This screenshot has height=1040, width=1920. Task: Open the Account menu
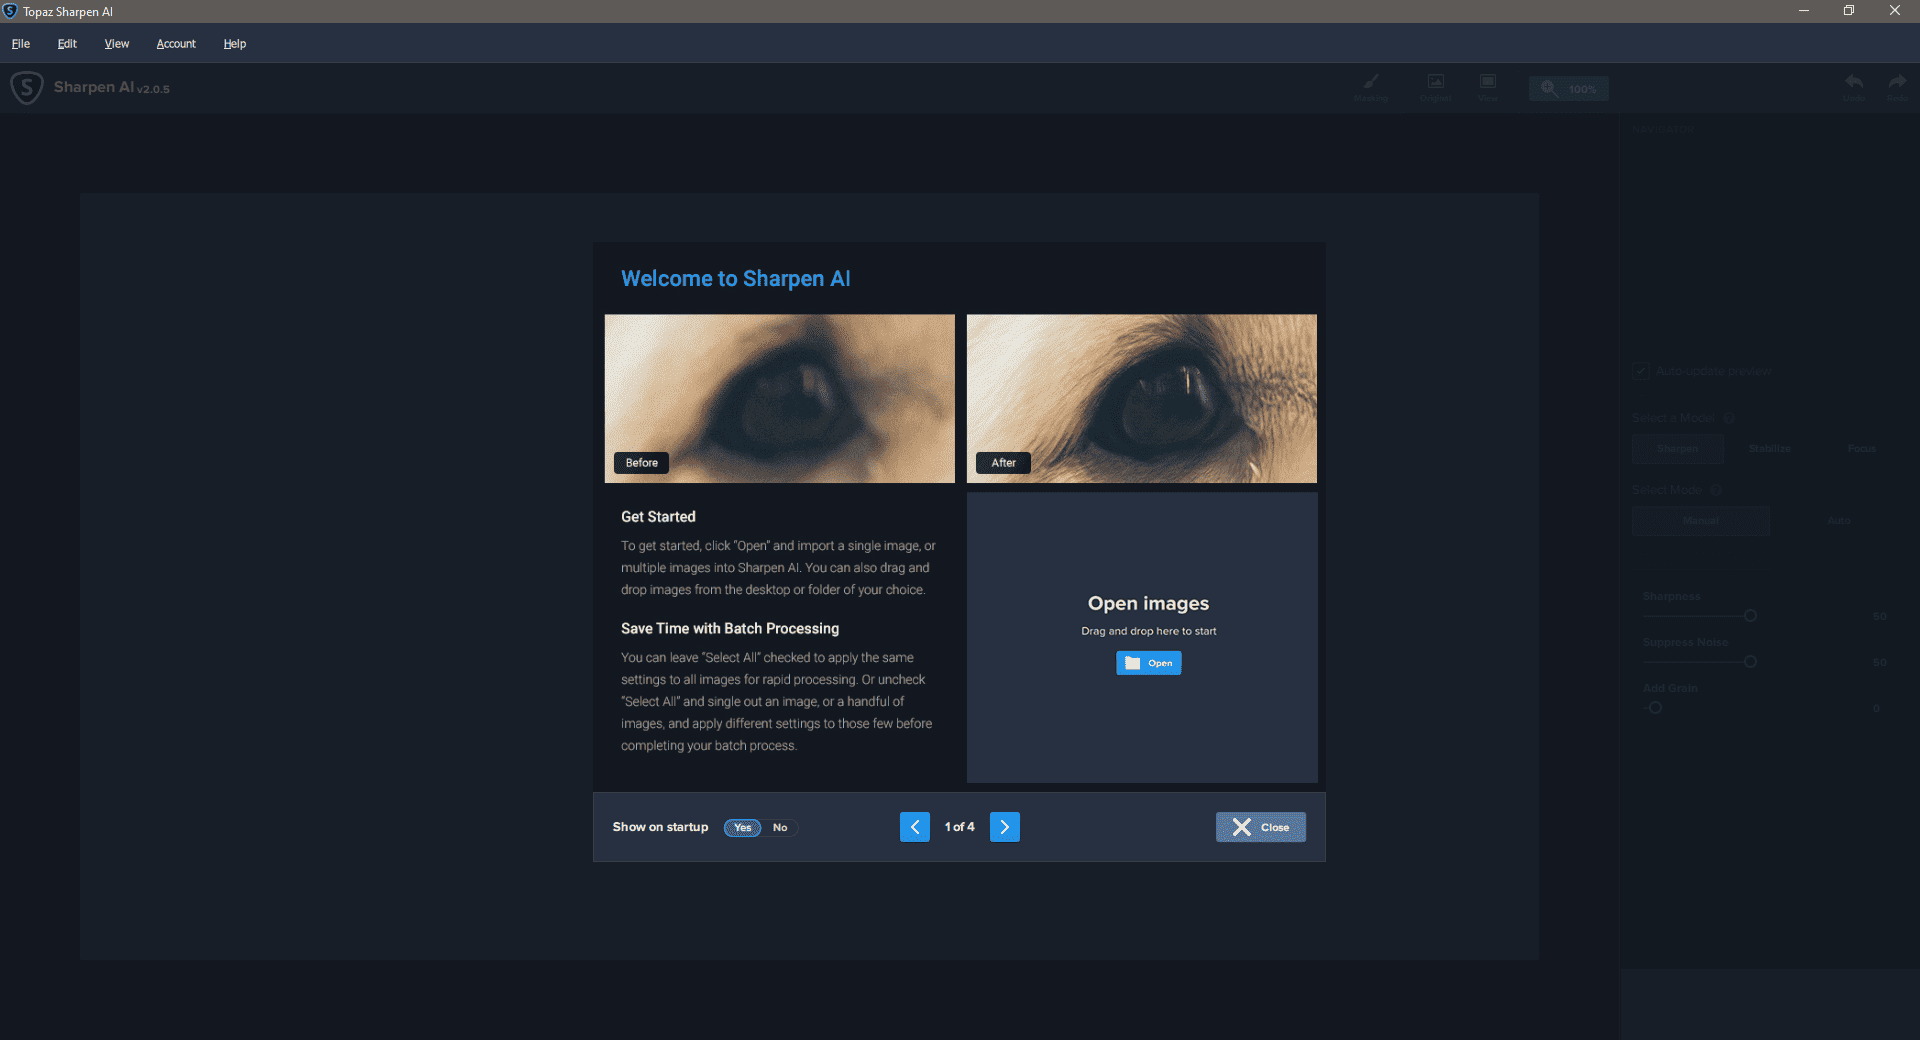(x=176, y=44)
